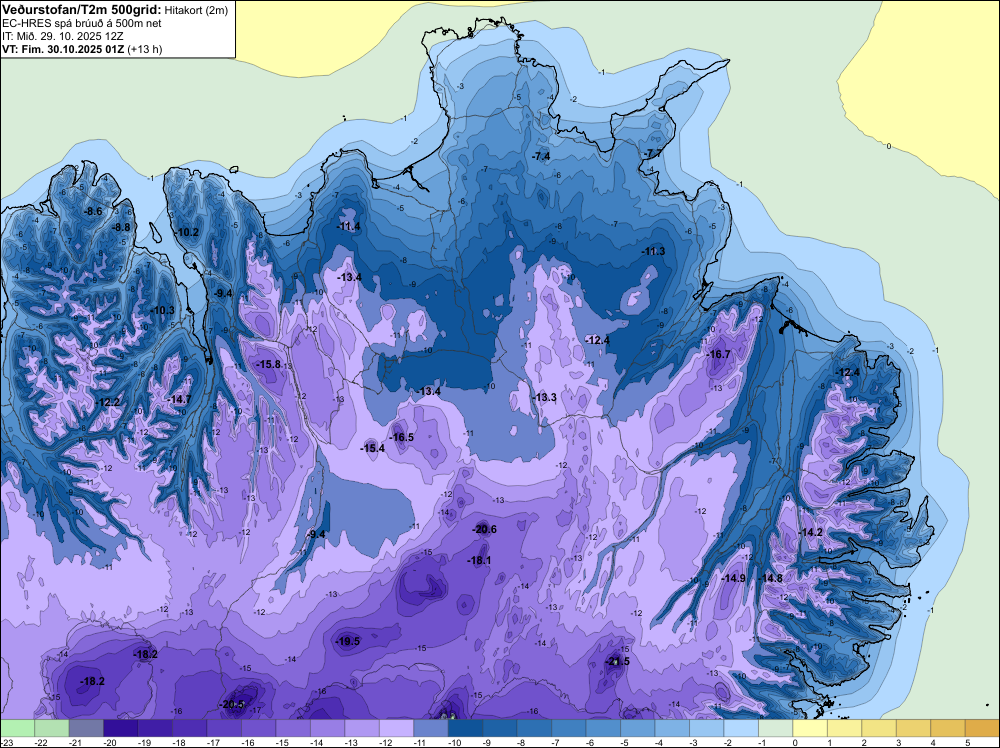Viewport: 1000px width, 748px height.
Task: Click the valid time 'VT: Fim. 30.10.2025 01Z'
Action: pos(63,49)
